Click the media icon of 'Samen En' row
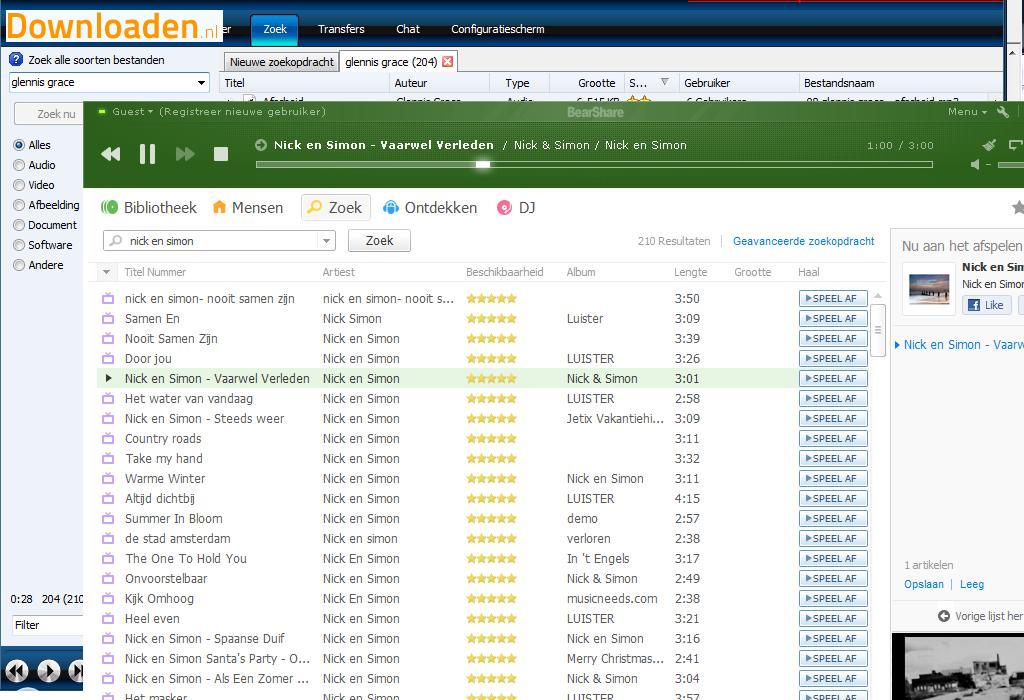Screen dimensions: 1024x700 (x=108, y=319)
